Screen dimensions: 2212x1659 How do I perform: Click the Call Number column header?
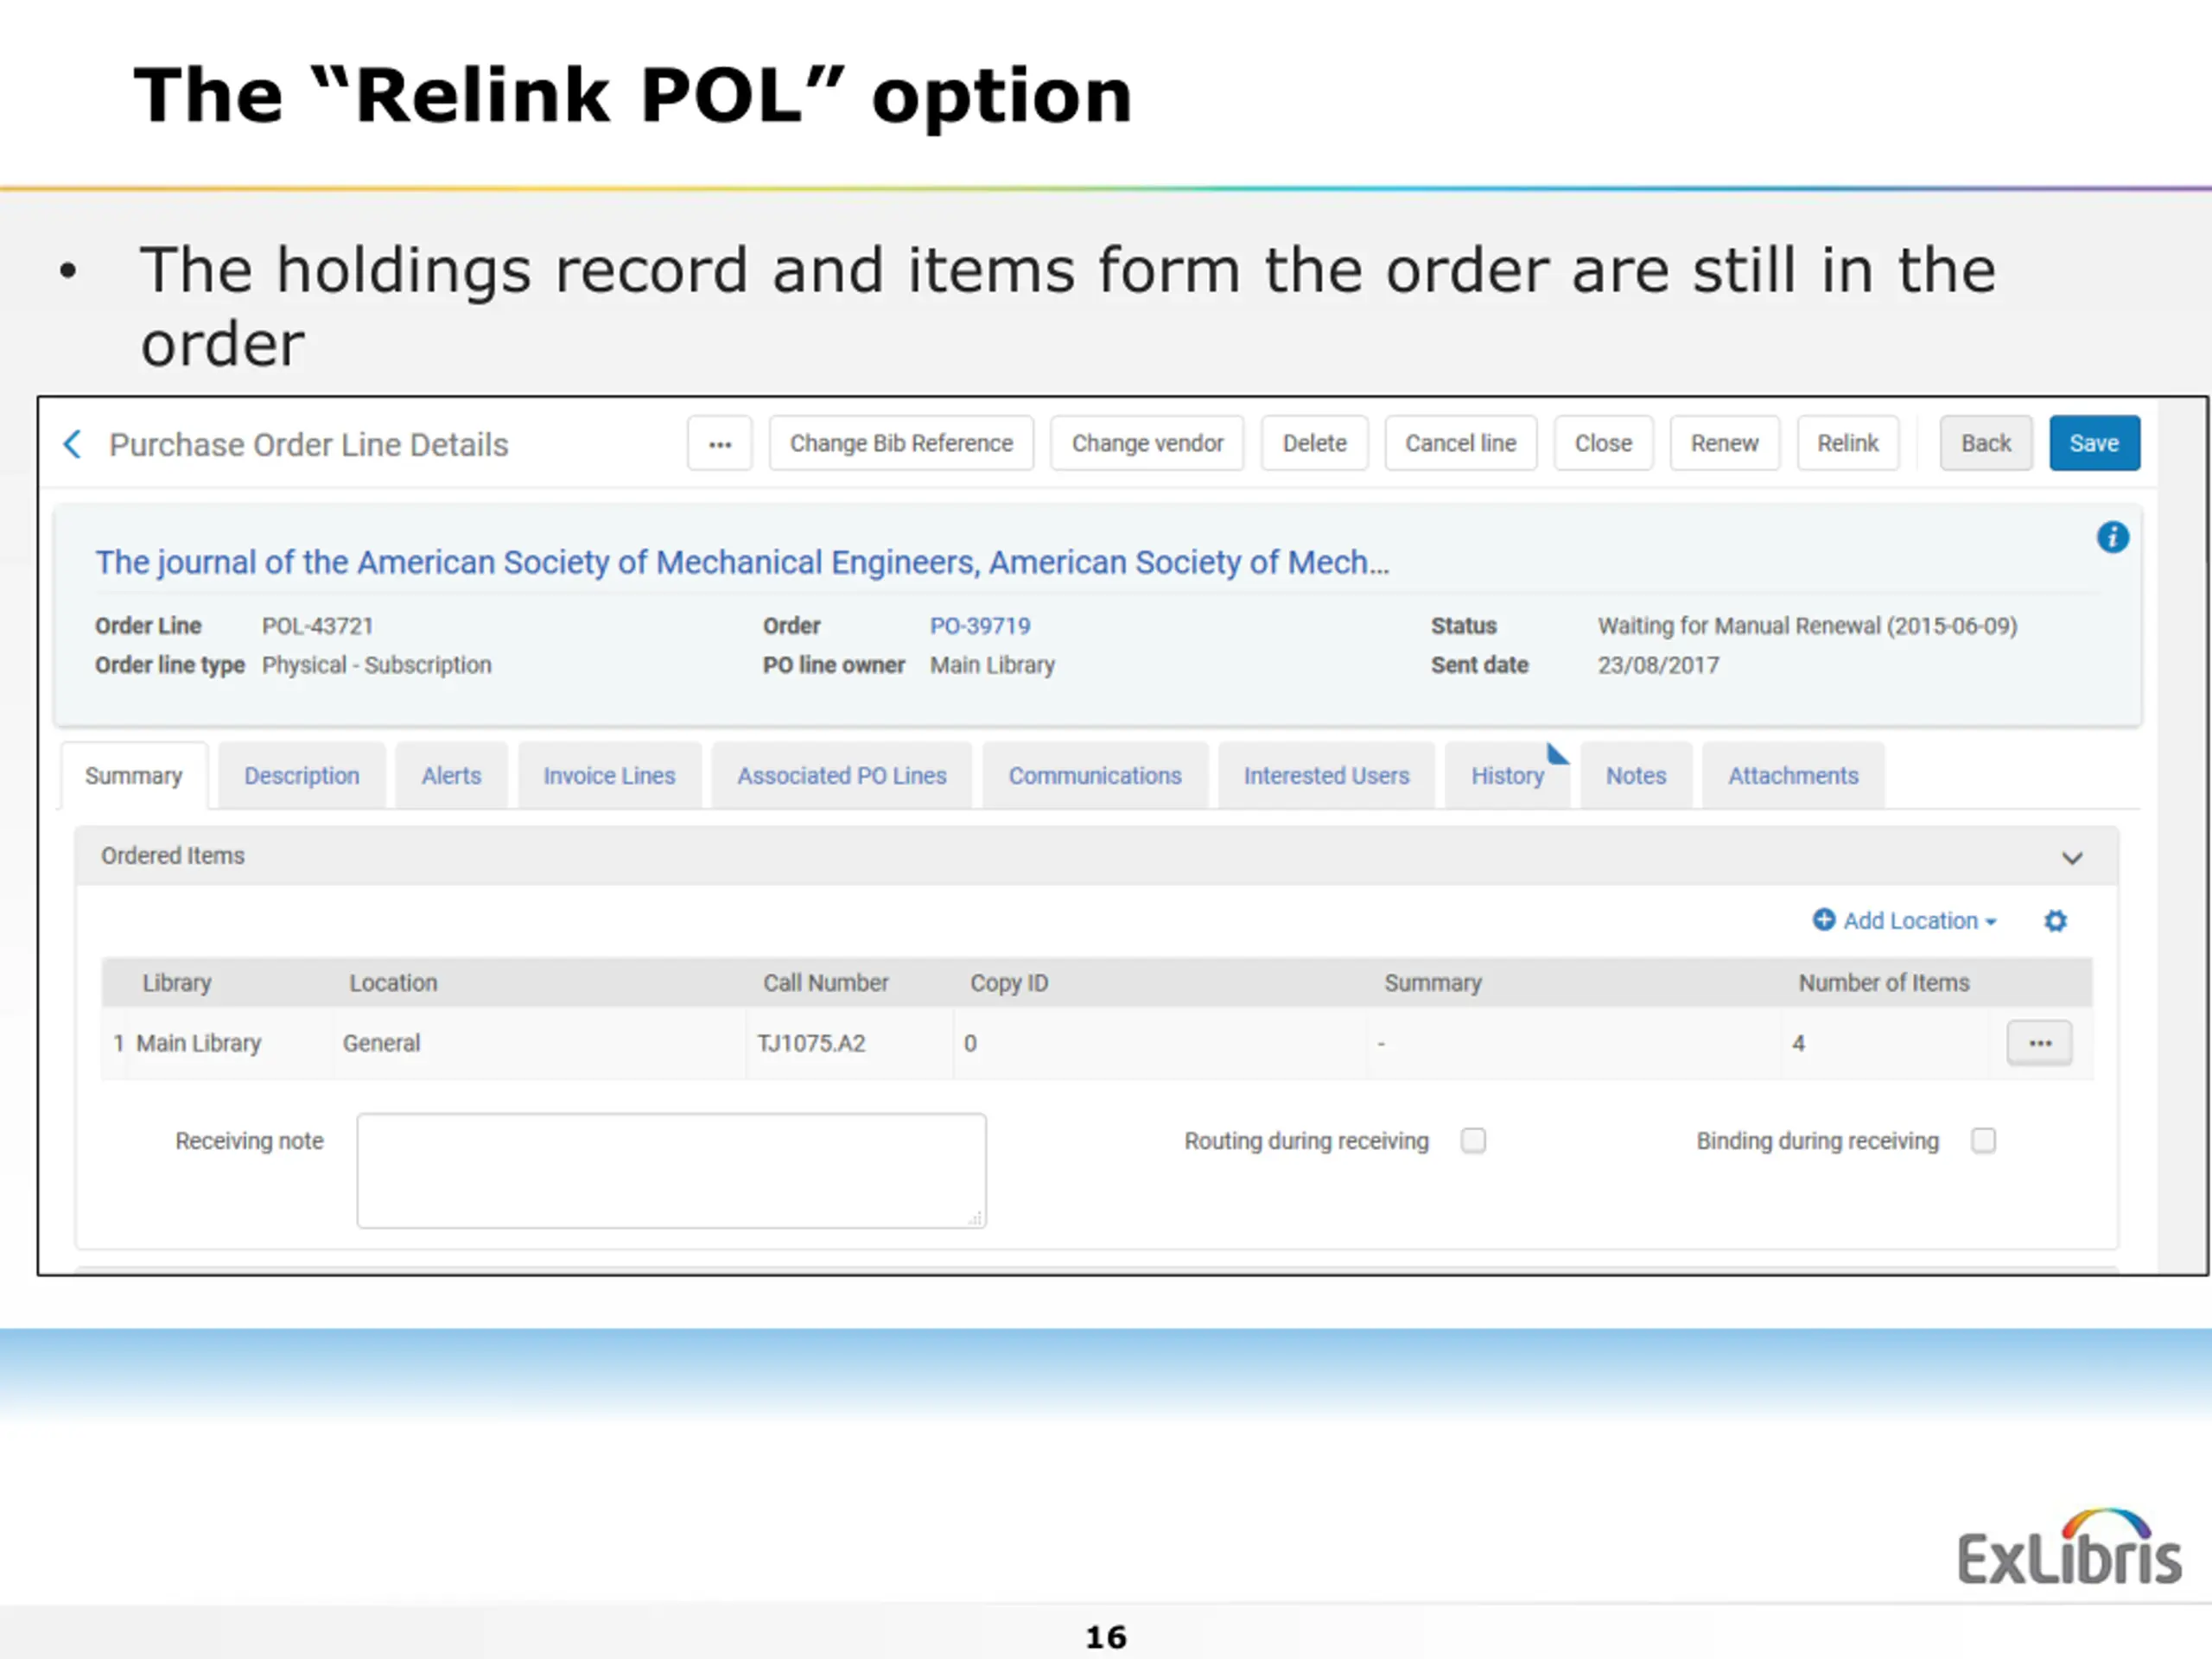826,983
